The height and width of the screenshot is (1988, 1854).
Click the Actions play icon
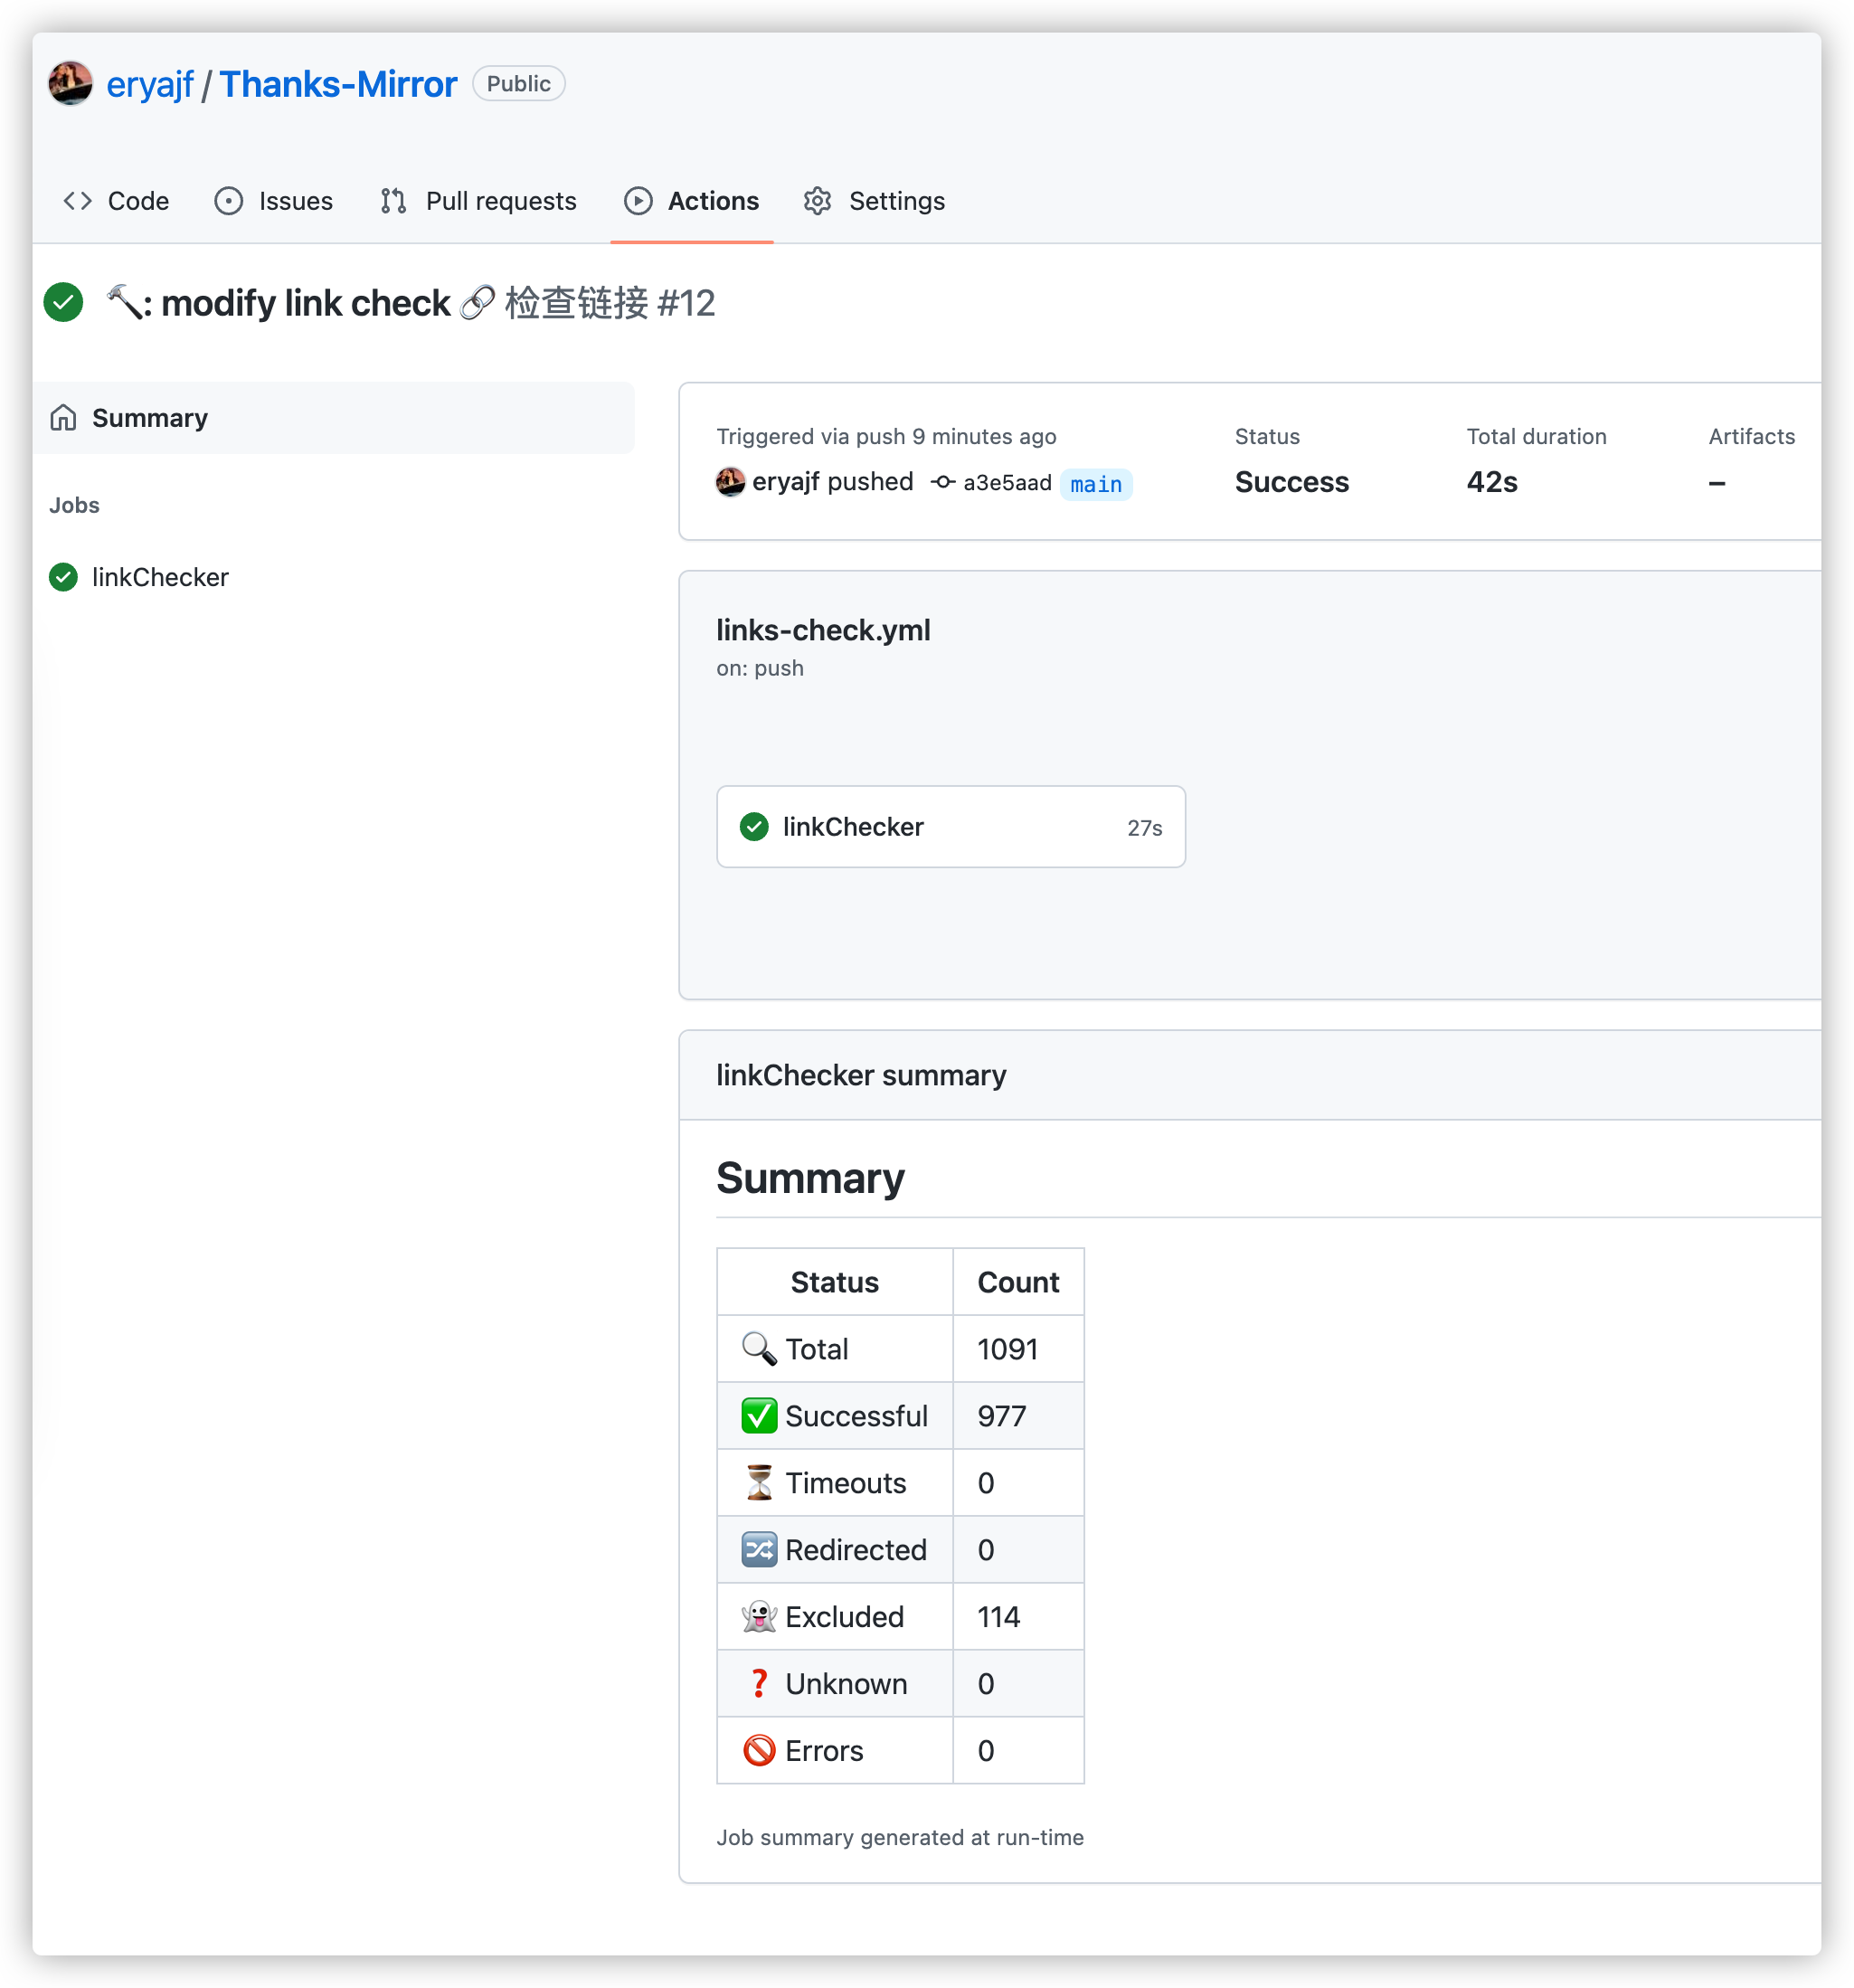tap(638, 201)
